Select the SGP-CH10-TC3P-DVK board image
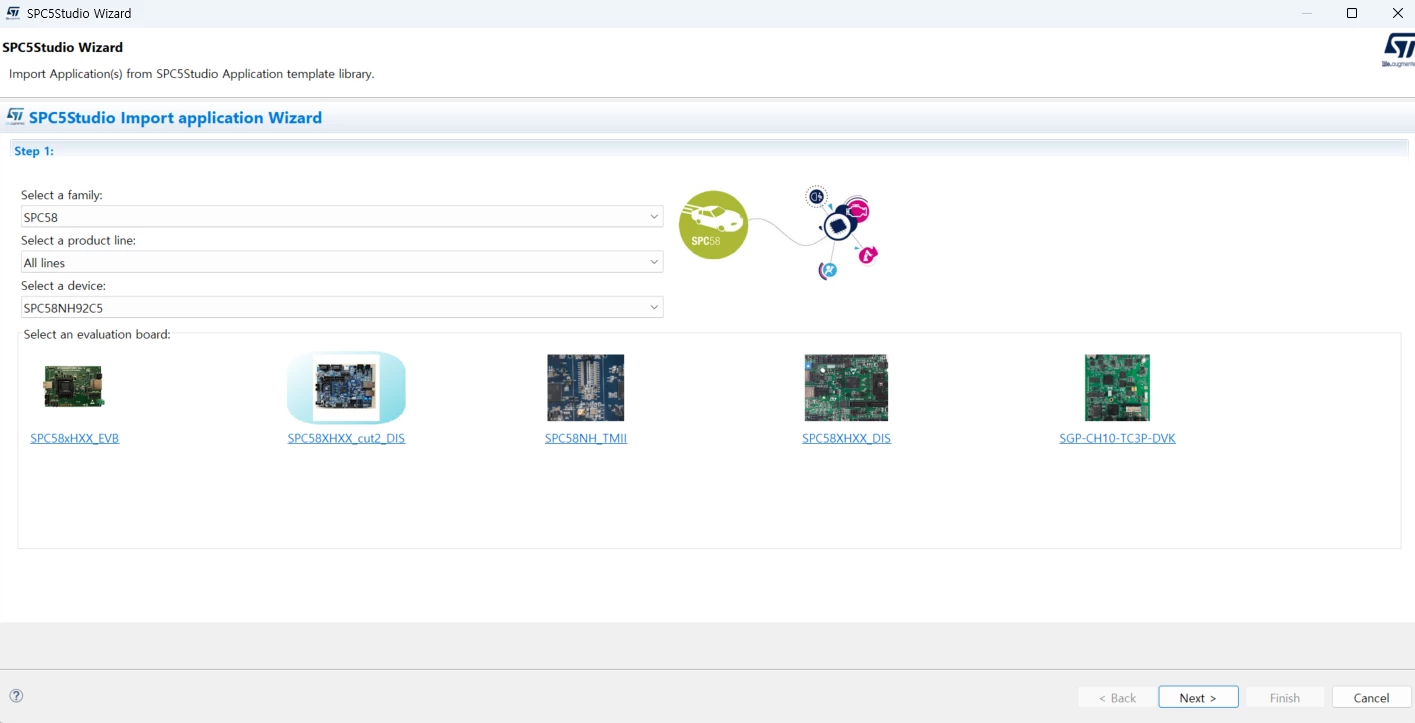Screen dimensions: 1415x723 point(1117,387)
